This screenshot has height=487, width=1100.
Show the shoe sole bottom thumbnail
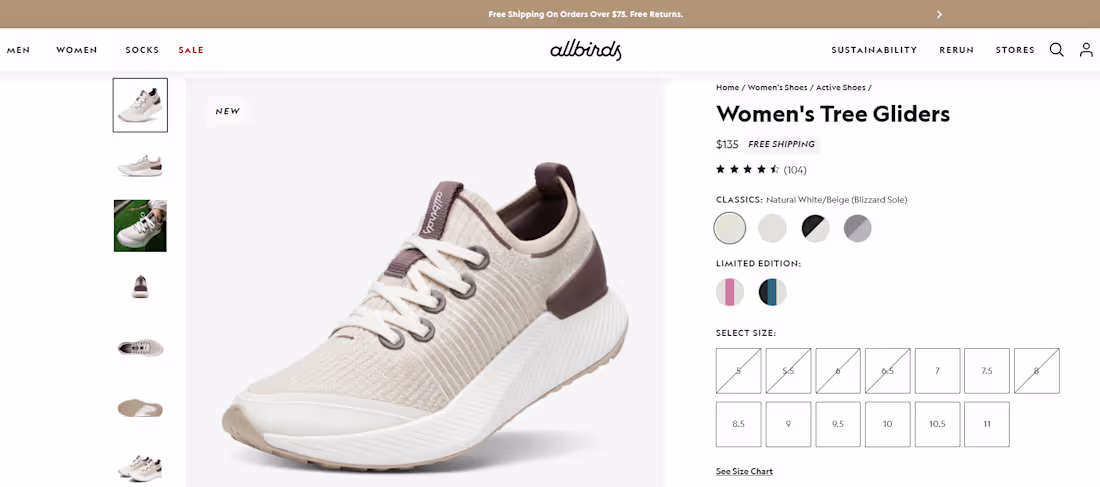tap(140, 408)
